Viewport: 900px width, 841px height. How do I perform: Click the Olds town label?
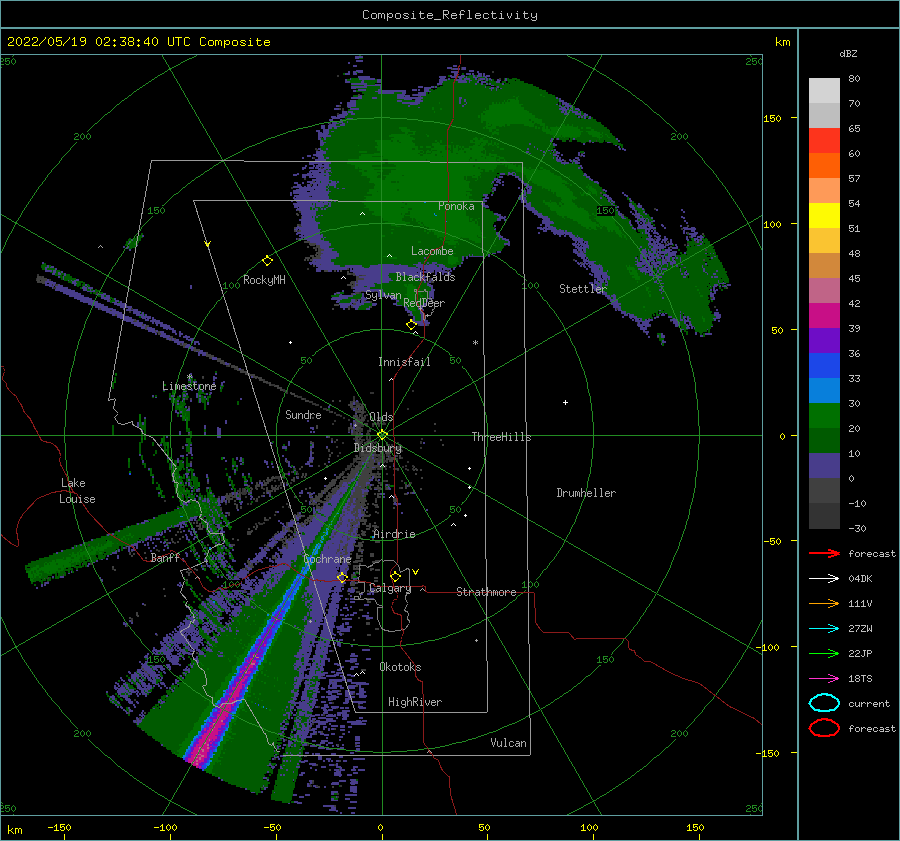click(x=381, y=417)
